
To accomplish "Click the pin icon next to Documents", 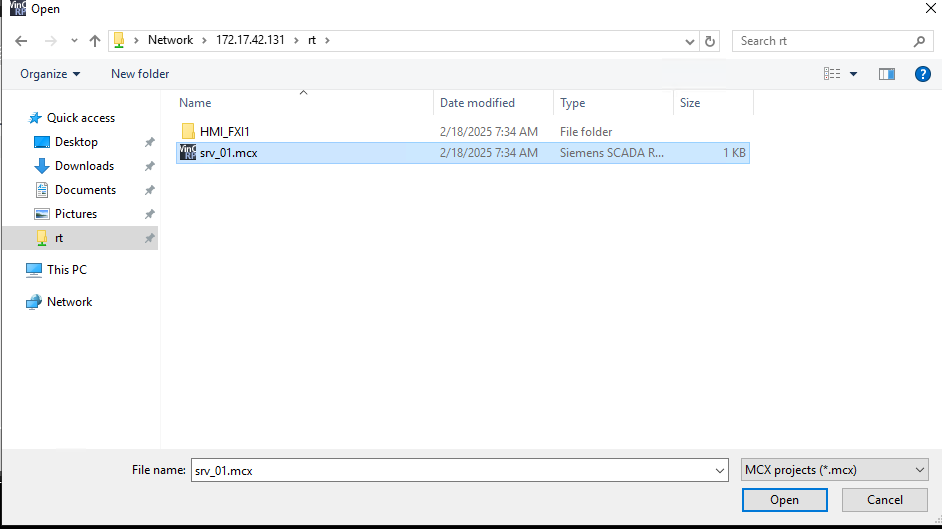I will (x=149, y=190).
